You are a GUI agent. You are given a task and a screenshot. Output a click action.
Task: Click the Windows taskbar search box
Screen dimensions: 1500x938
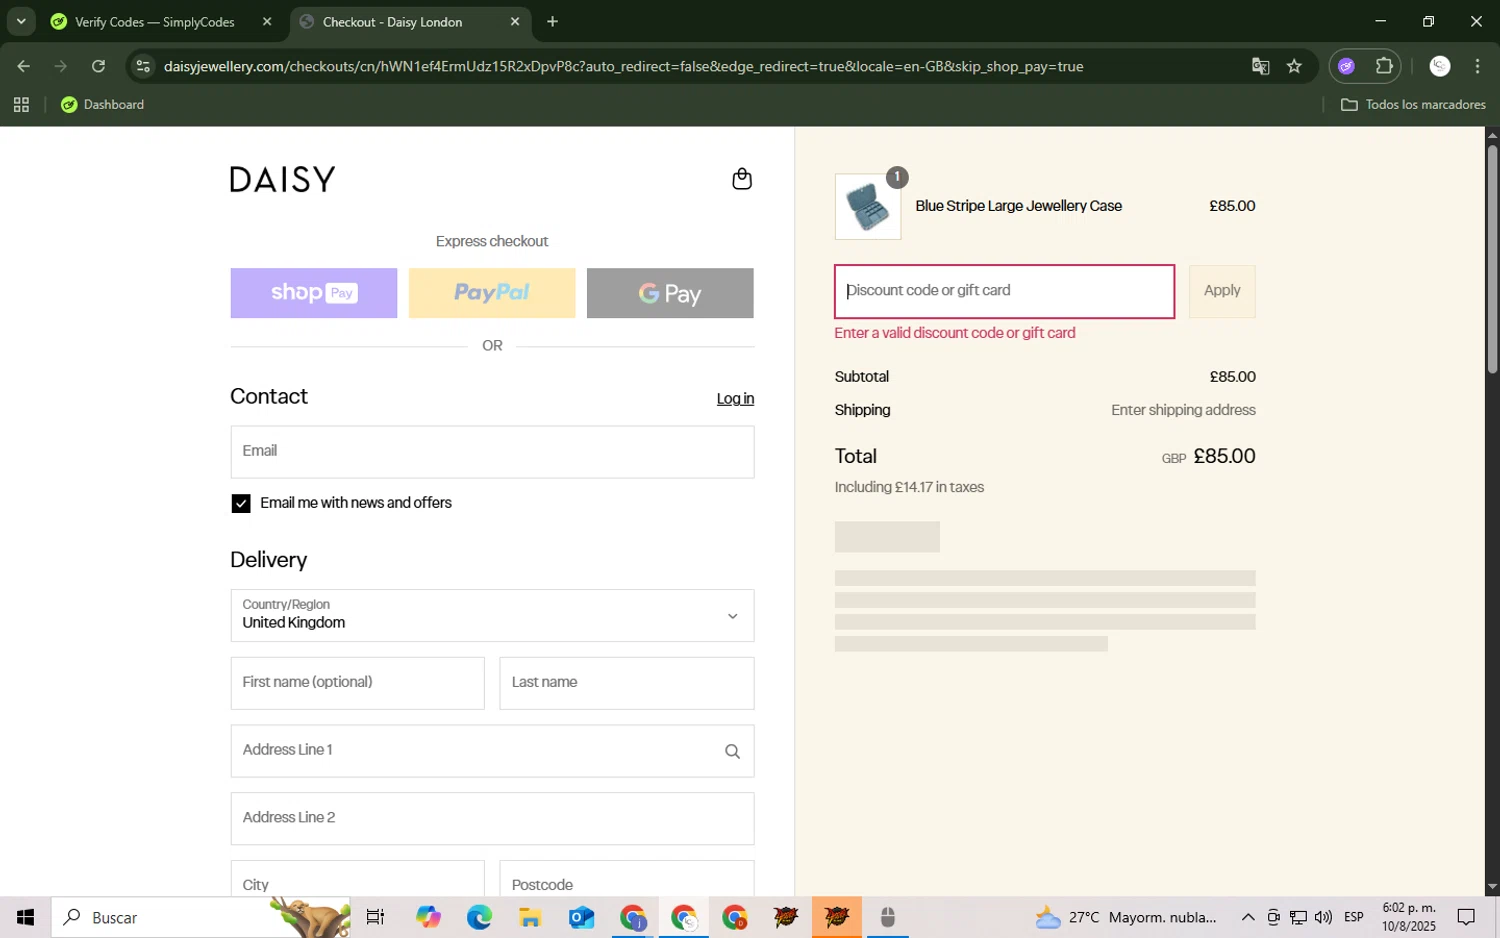pos(200,917)
